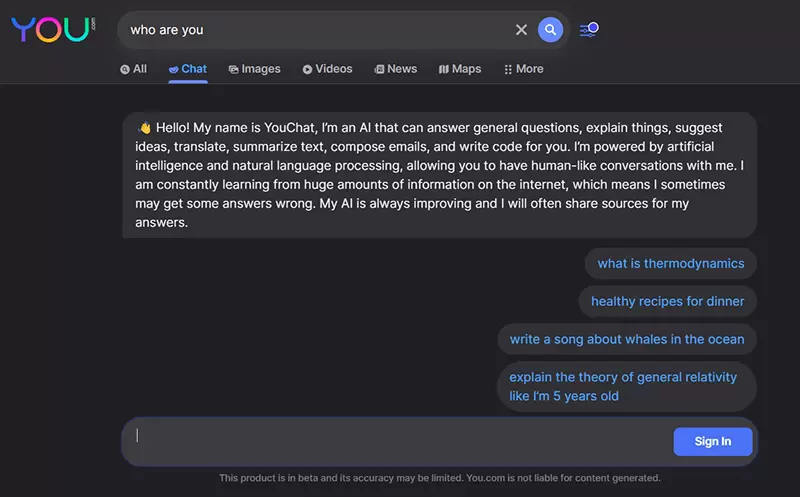Choose the "what is thermodynamics" suggestion

click(670, 264)
